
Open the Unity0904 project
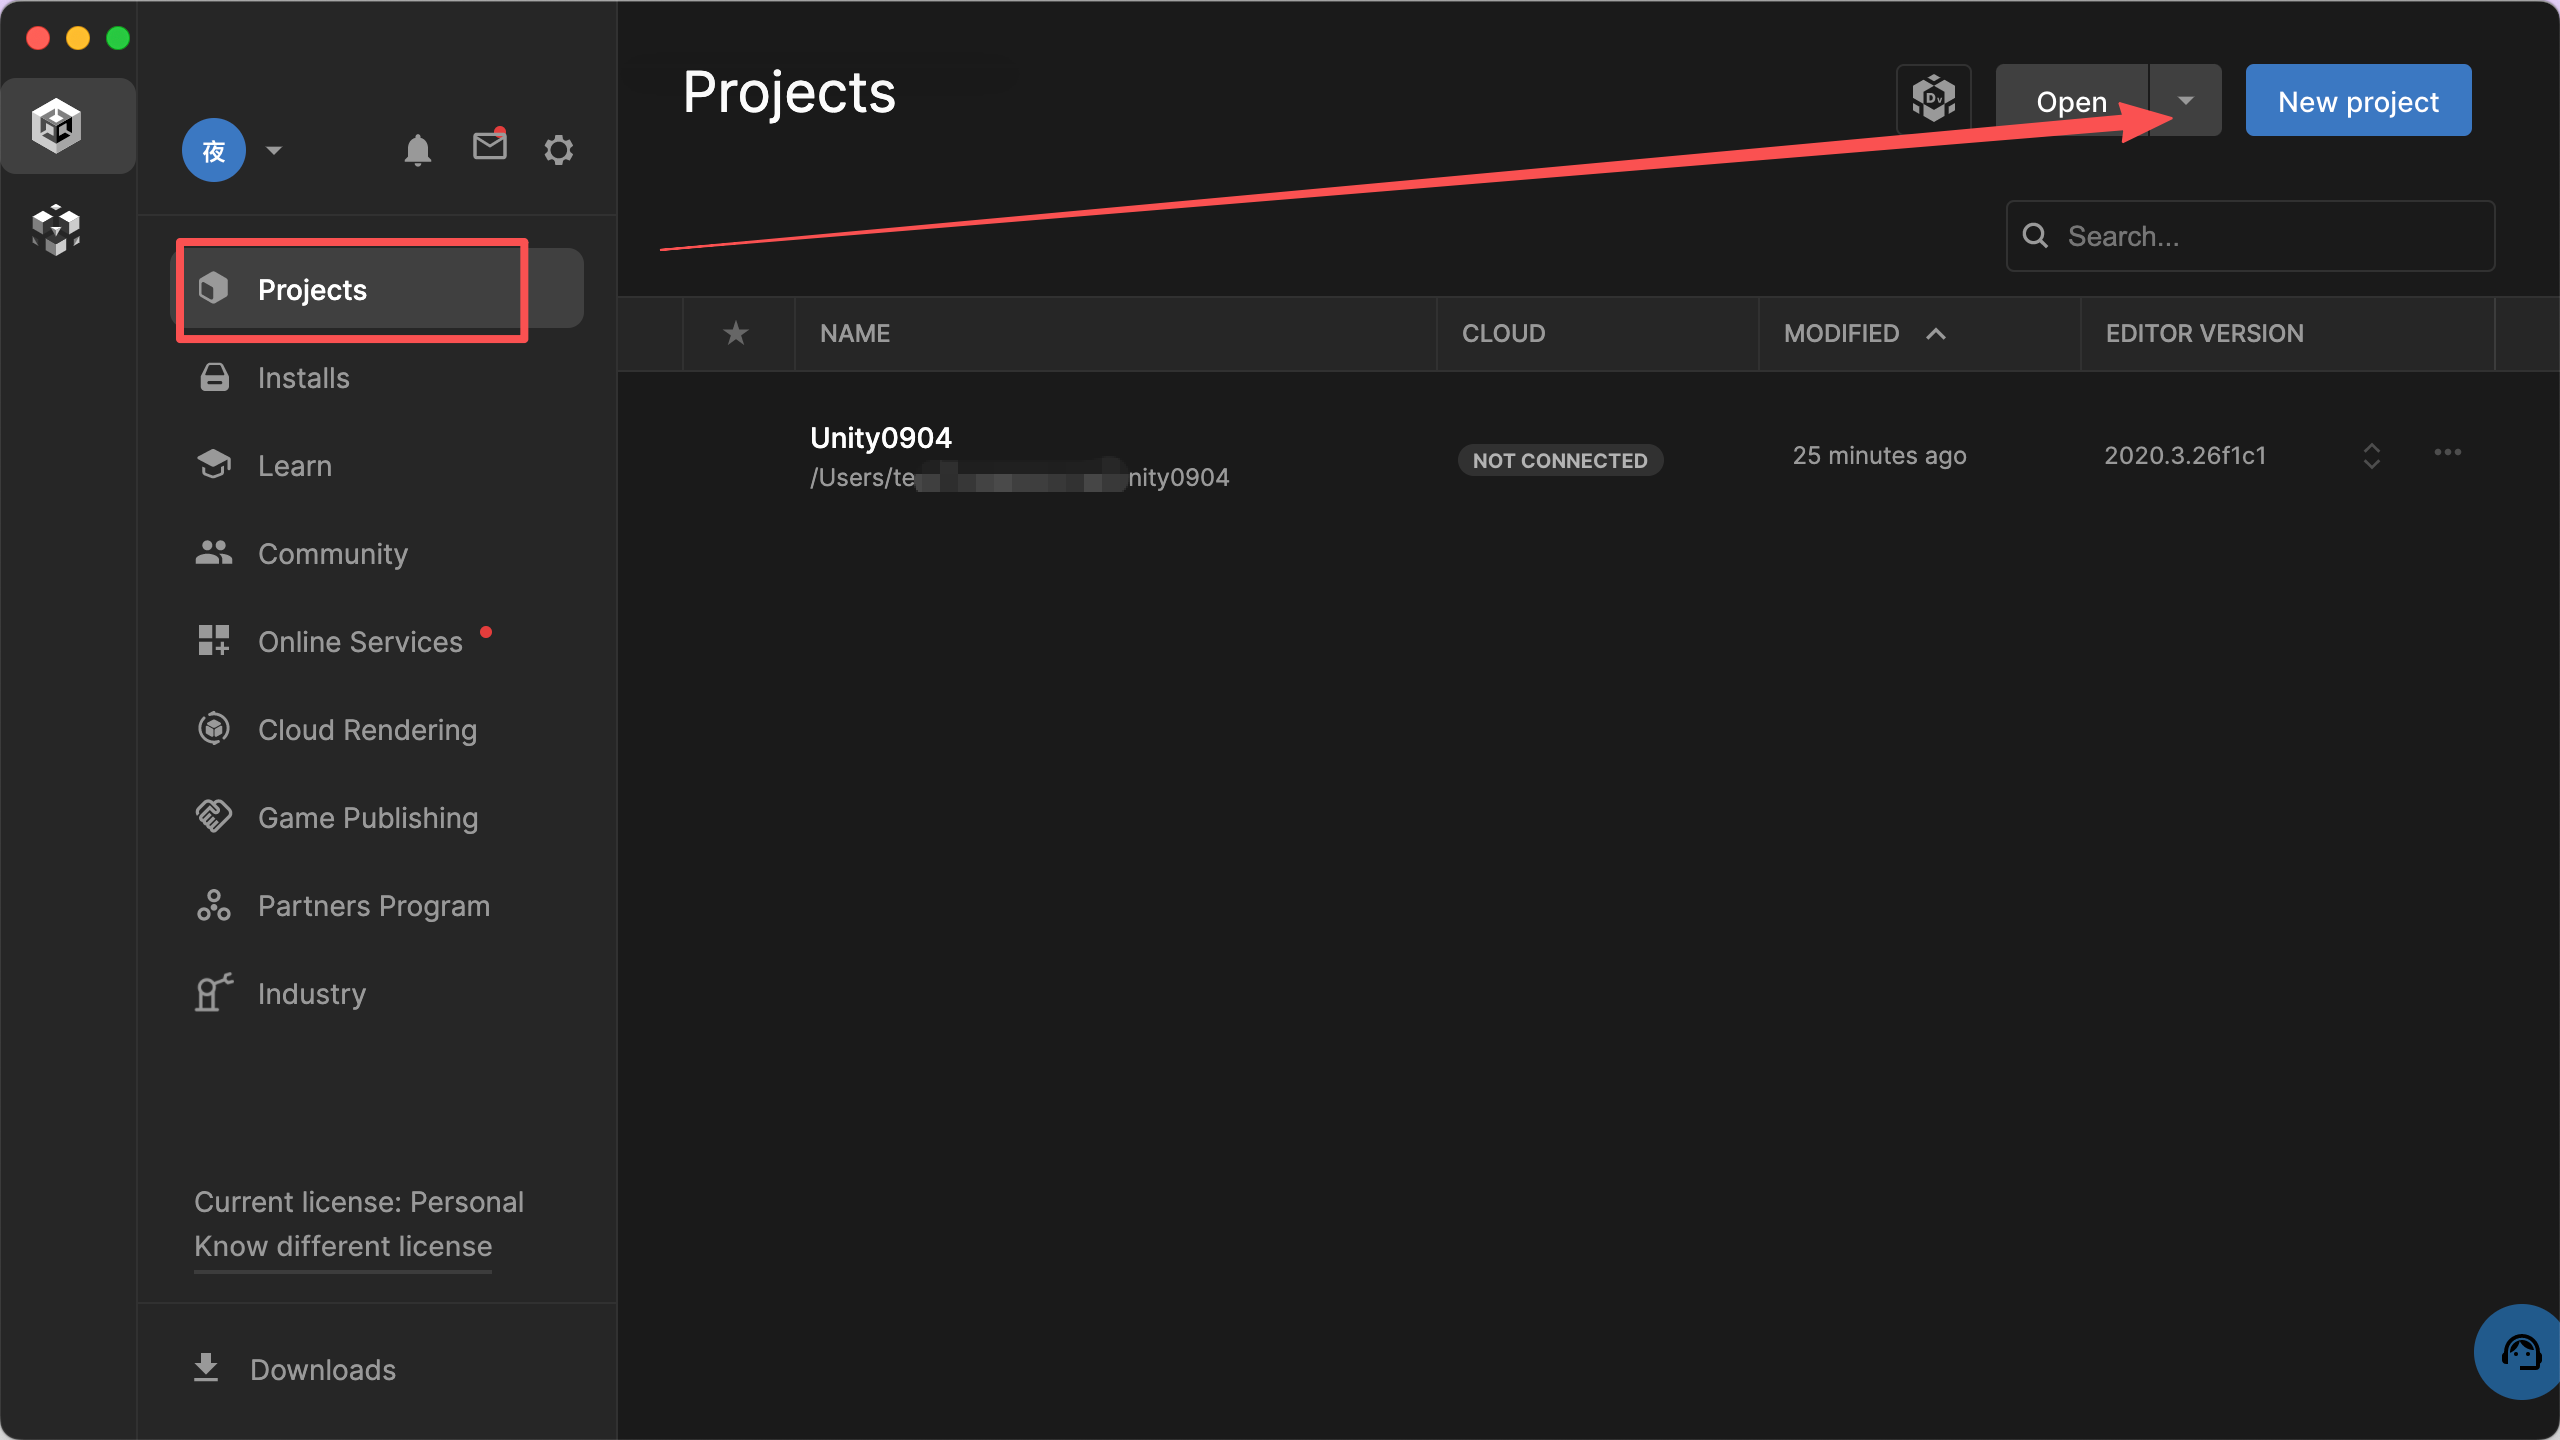pyautogui.click(x=881, y=437)
